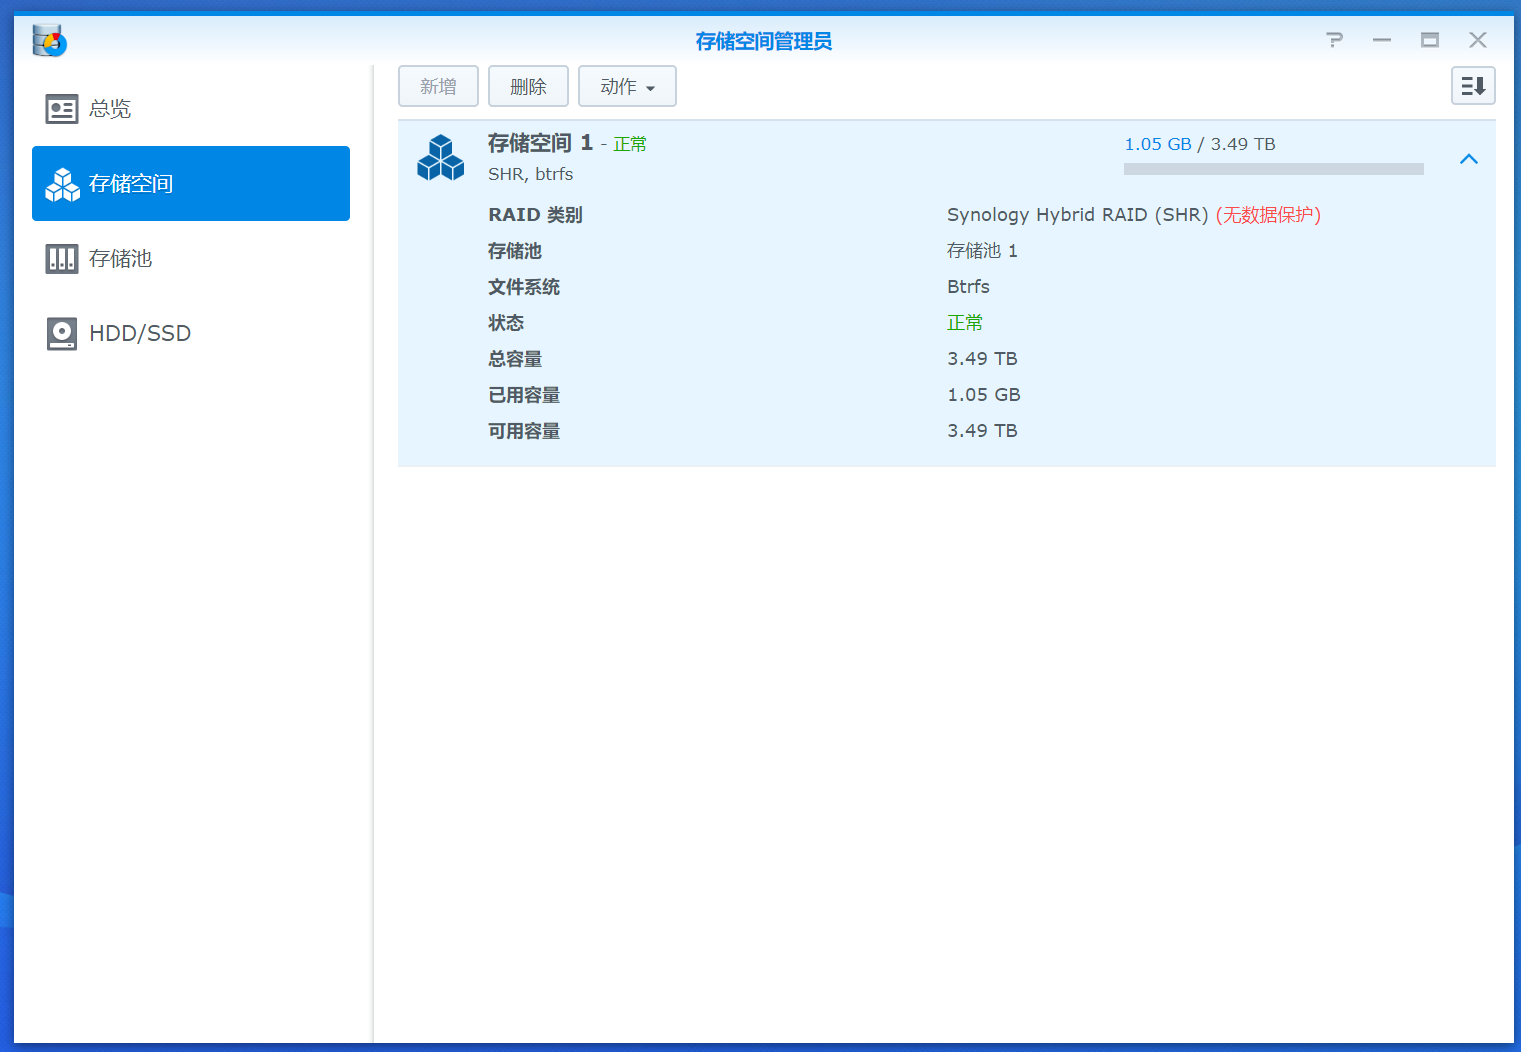Open the HDD/SSD drive icon
This screenshot has width=1521, height=1052.
pyautogui.click(x=62, y=334)
